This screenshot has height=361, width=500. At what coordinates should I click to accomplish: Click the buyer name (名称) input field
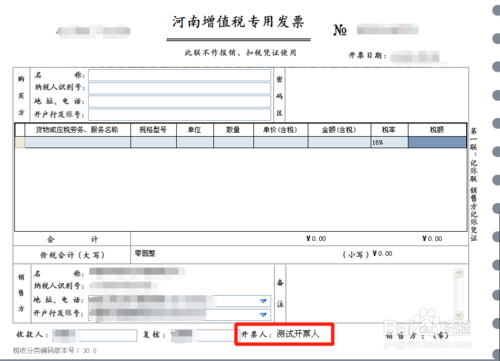pyautogui.click(x=180, y=75)
